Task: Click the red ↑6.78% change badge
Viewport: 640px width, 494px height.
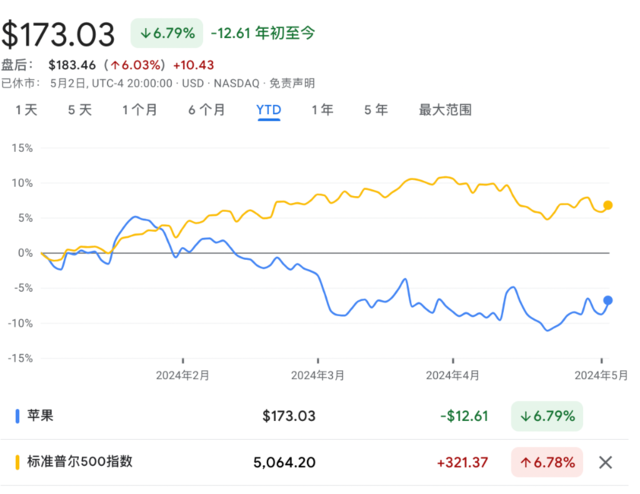Action: click(x=548, y=462)
